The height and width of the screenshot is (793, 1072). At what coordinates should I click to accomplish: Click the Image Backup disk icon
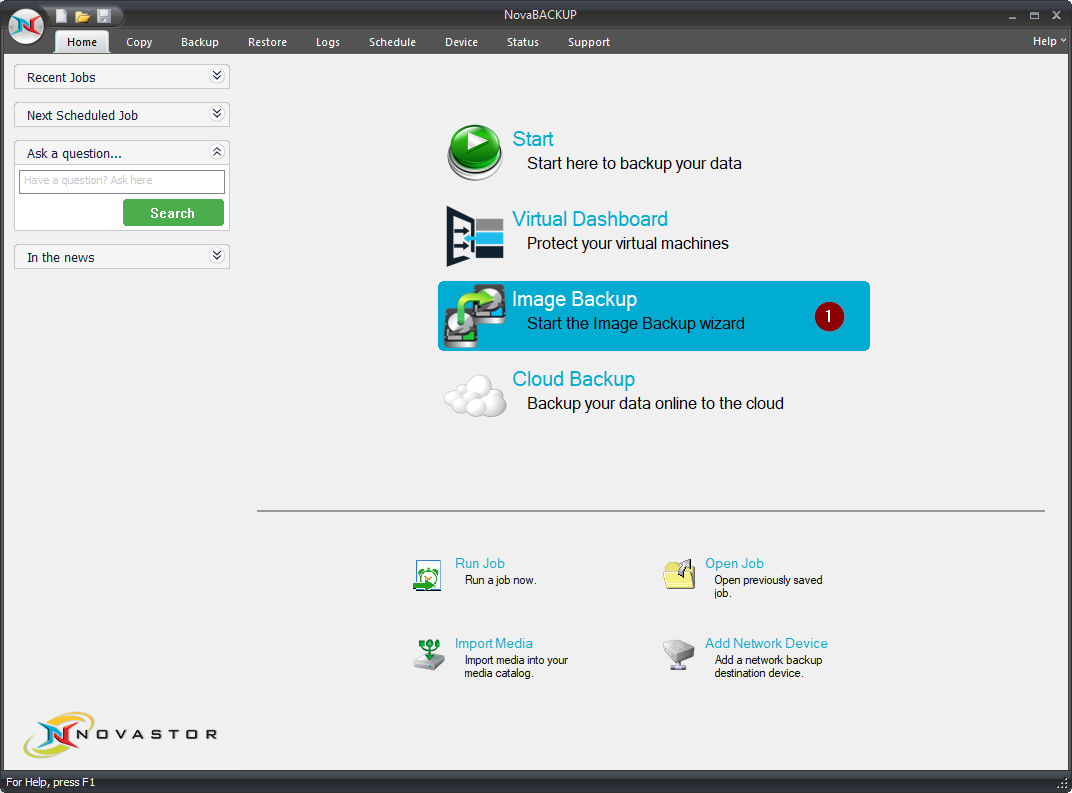pyautogui.click(x=474, y=316)
